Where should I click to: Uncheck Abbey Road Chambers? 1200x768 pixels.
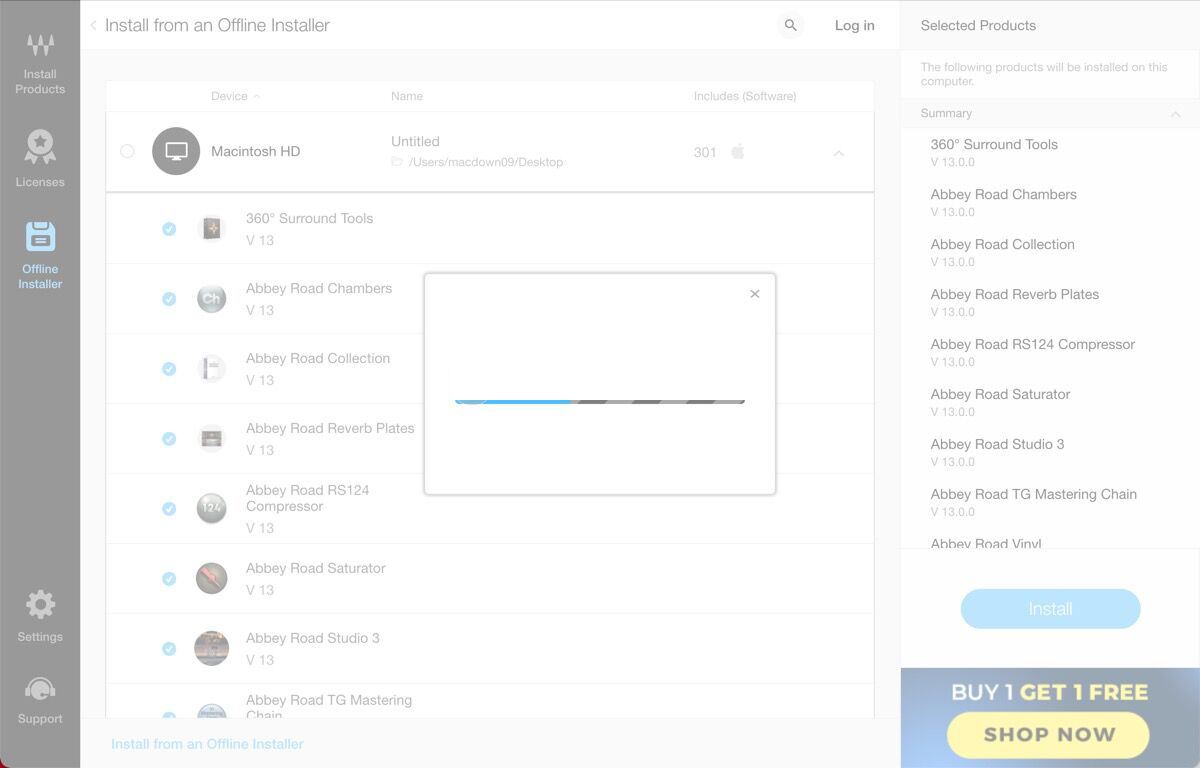169,299
